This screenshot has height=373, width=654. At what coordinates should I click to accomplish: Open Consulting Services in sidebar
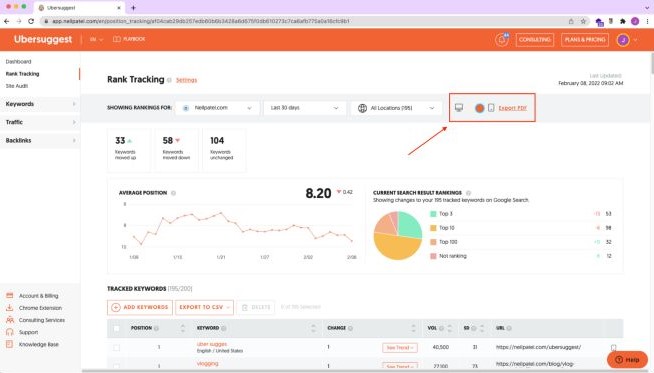[x=42, y=320]
